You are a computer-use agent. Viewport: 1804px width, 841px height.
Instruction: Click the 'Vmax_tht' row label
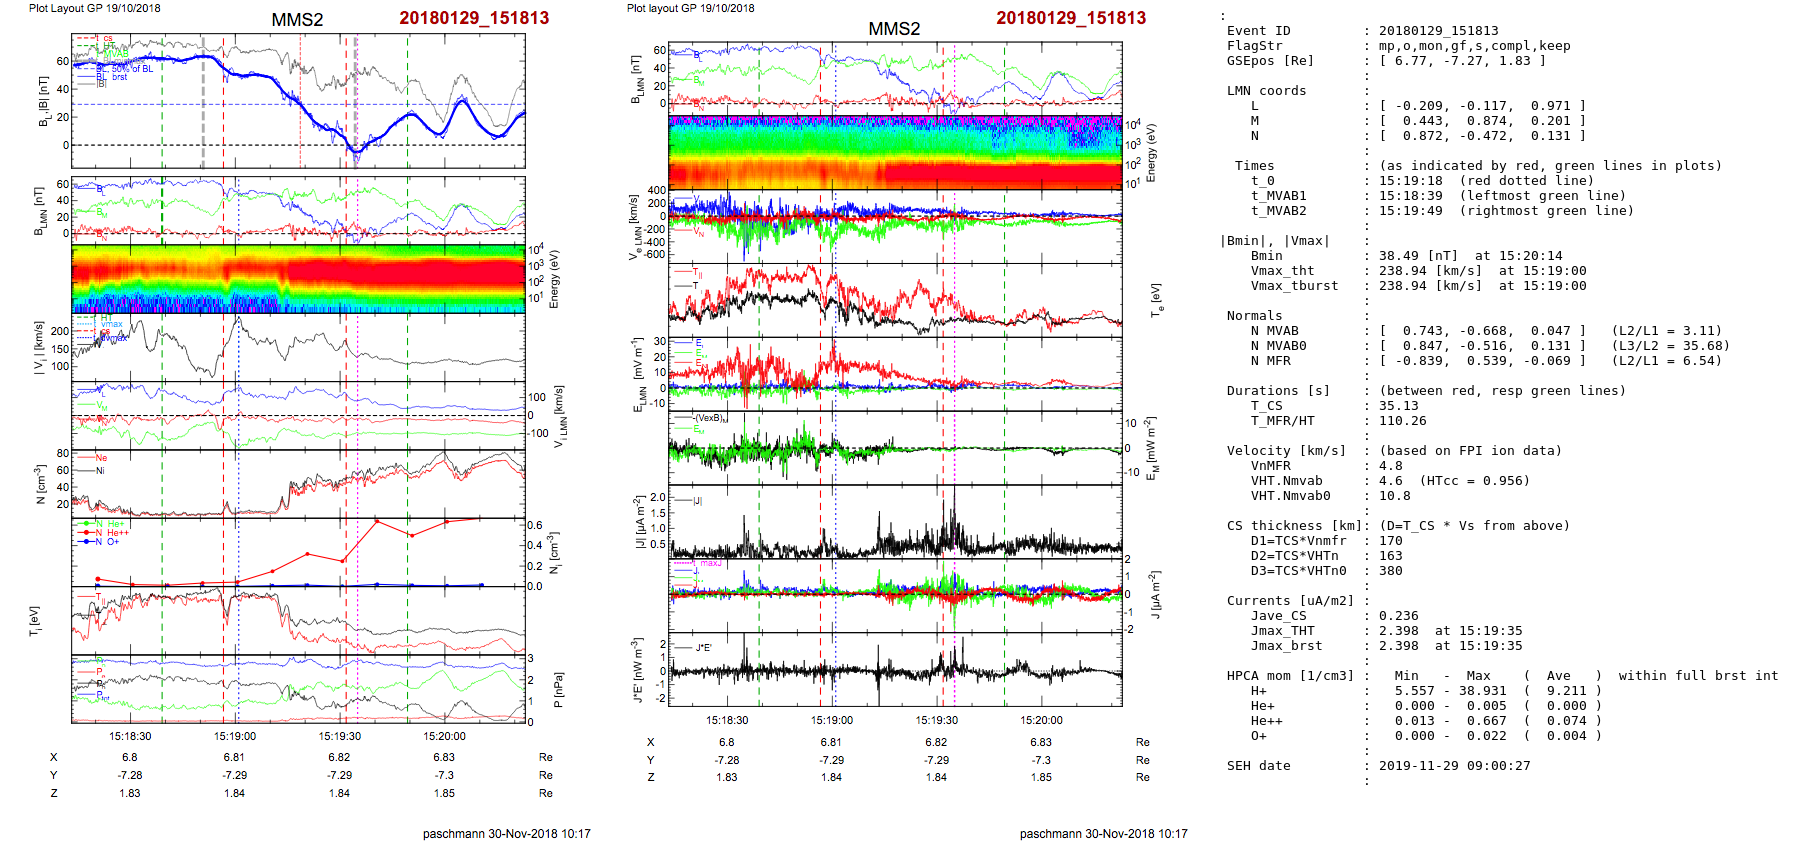click(x=1283, y=271)
